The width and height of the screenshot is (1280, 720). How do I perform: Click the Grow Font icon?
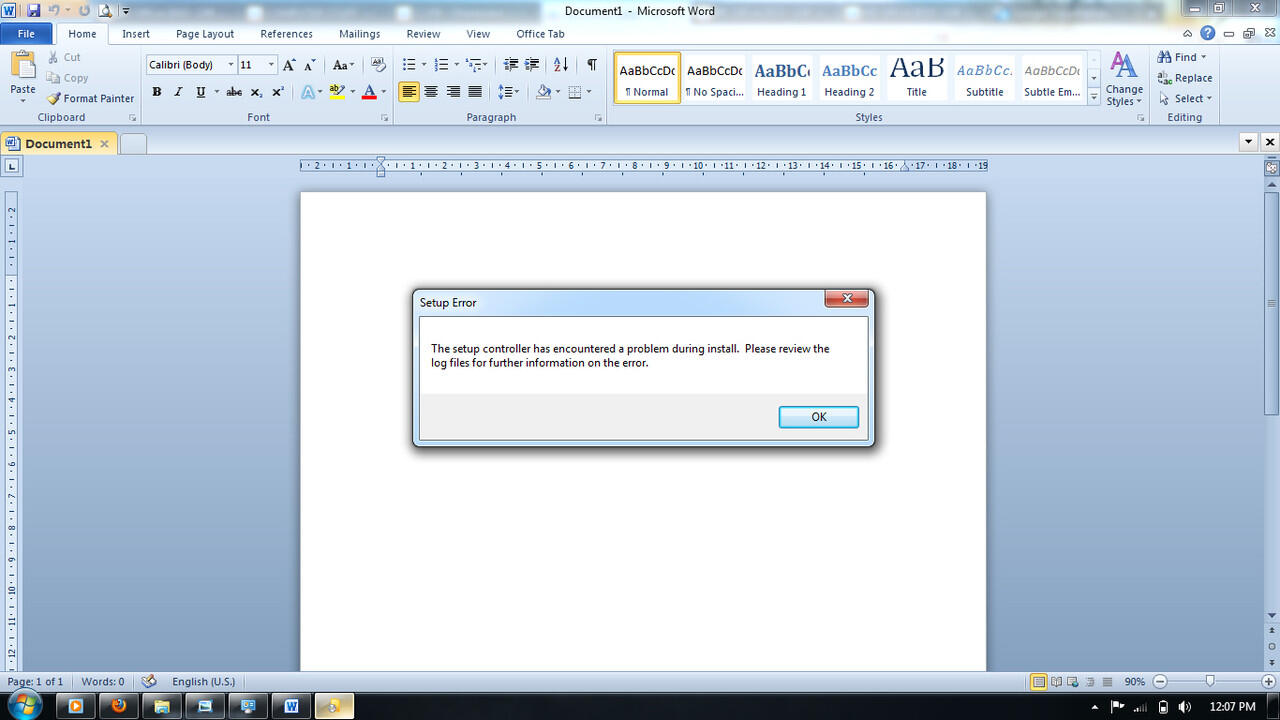(x=289, y=65)
